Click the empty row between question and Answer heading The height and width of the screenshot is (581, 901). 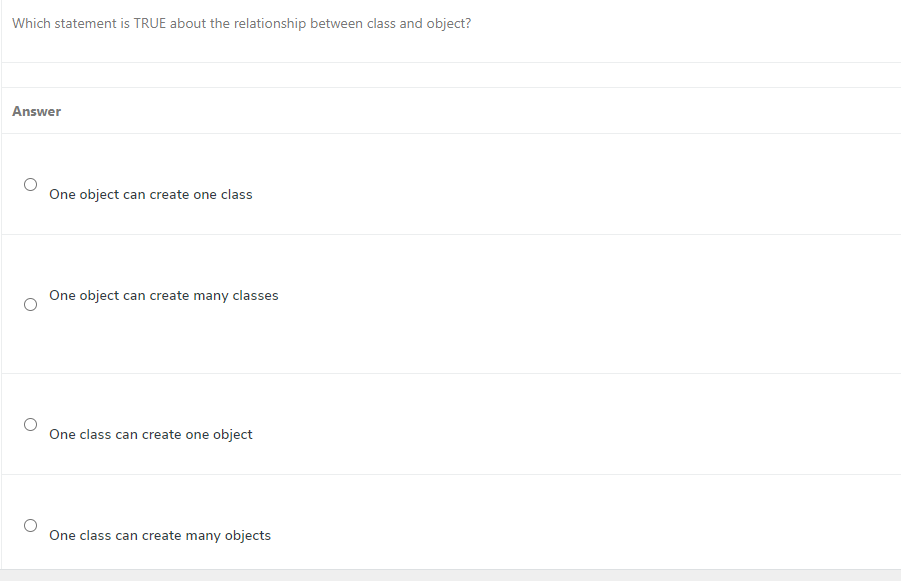click(x=451, y=75)
